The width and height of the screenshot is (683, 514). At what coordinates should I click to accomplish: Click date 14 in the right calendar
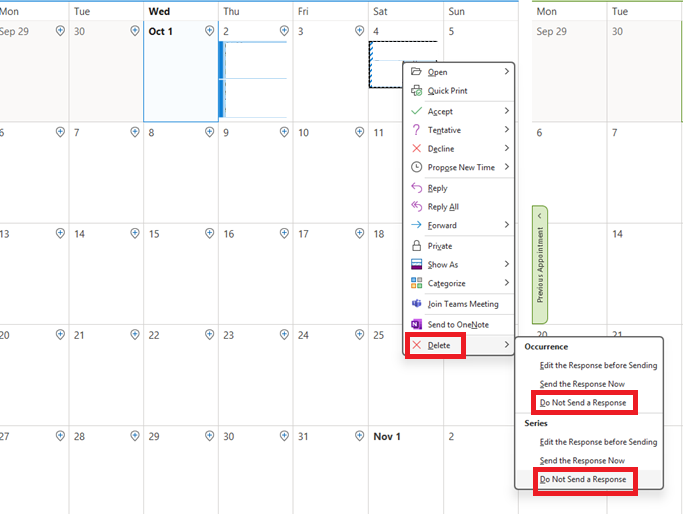pyautogui.click(x=617, y=234)
